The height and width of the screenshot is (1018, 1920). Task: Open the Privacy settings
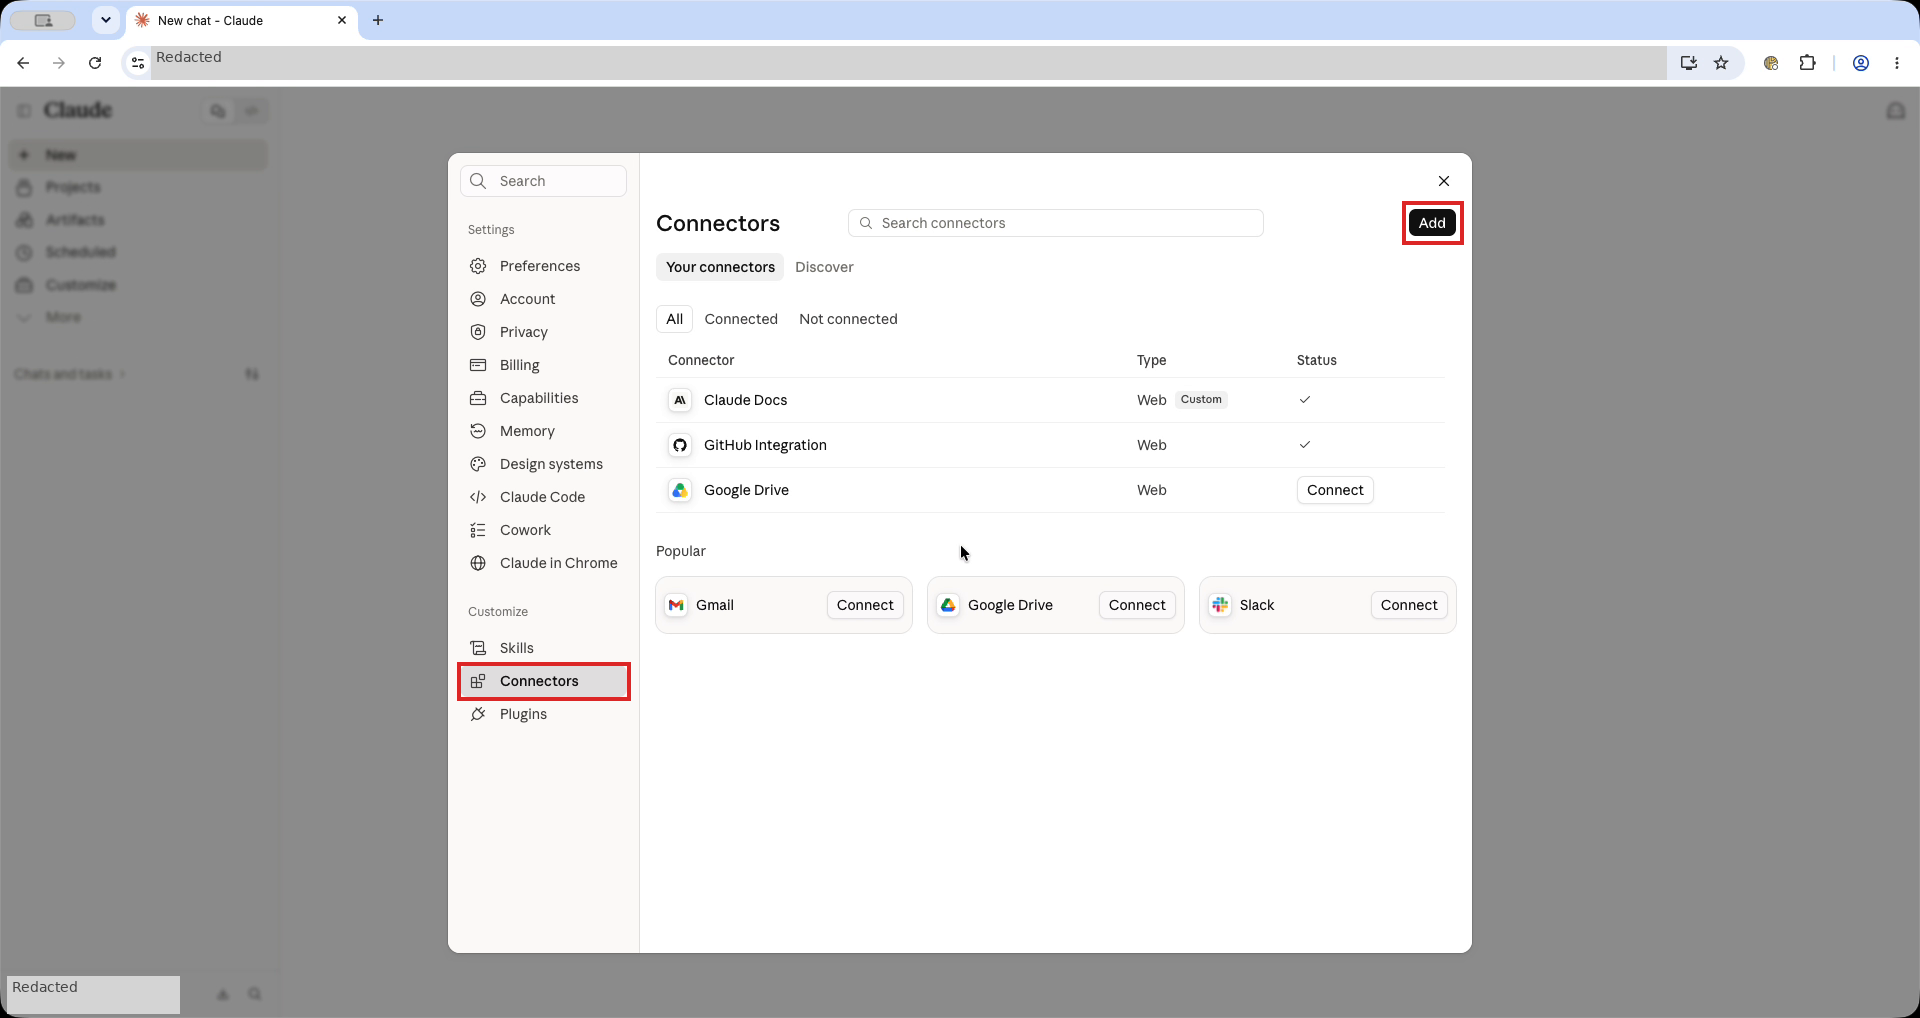(x=543, y=332)
